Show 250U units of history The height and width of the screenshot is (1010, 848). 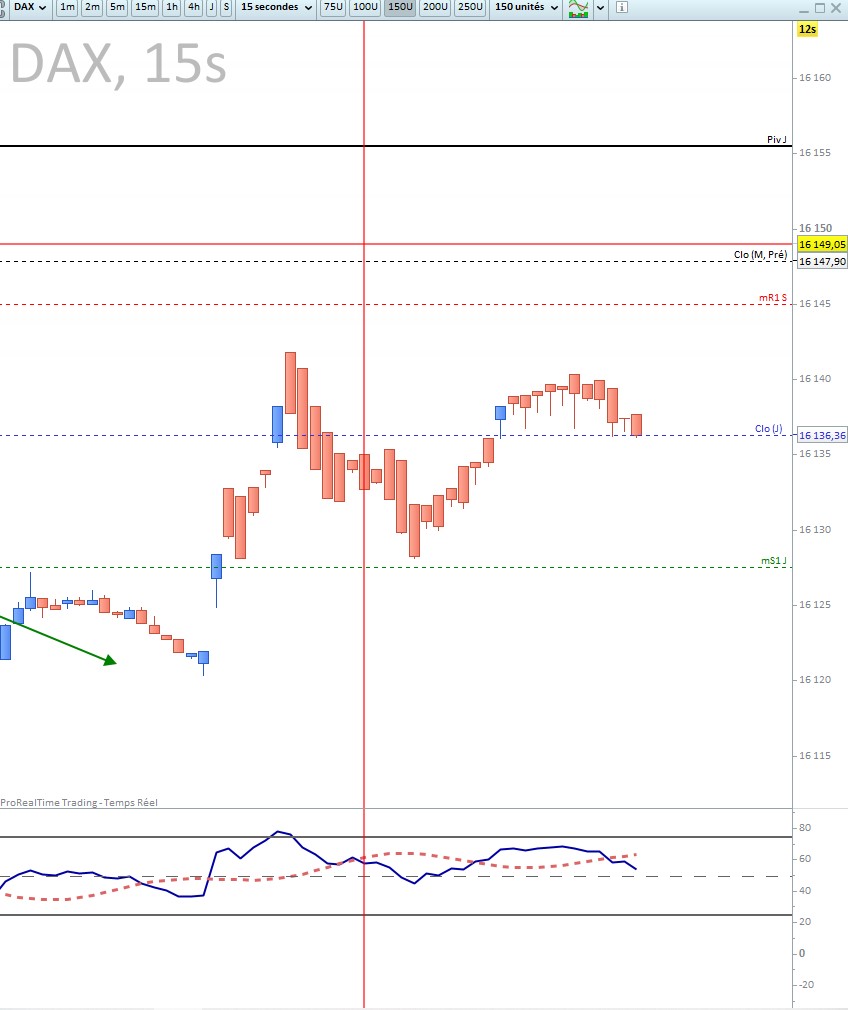click(470, 7)
